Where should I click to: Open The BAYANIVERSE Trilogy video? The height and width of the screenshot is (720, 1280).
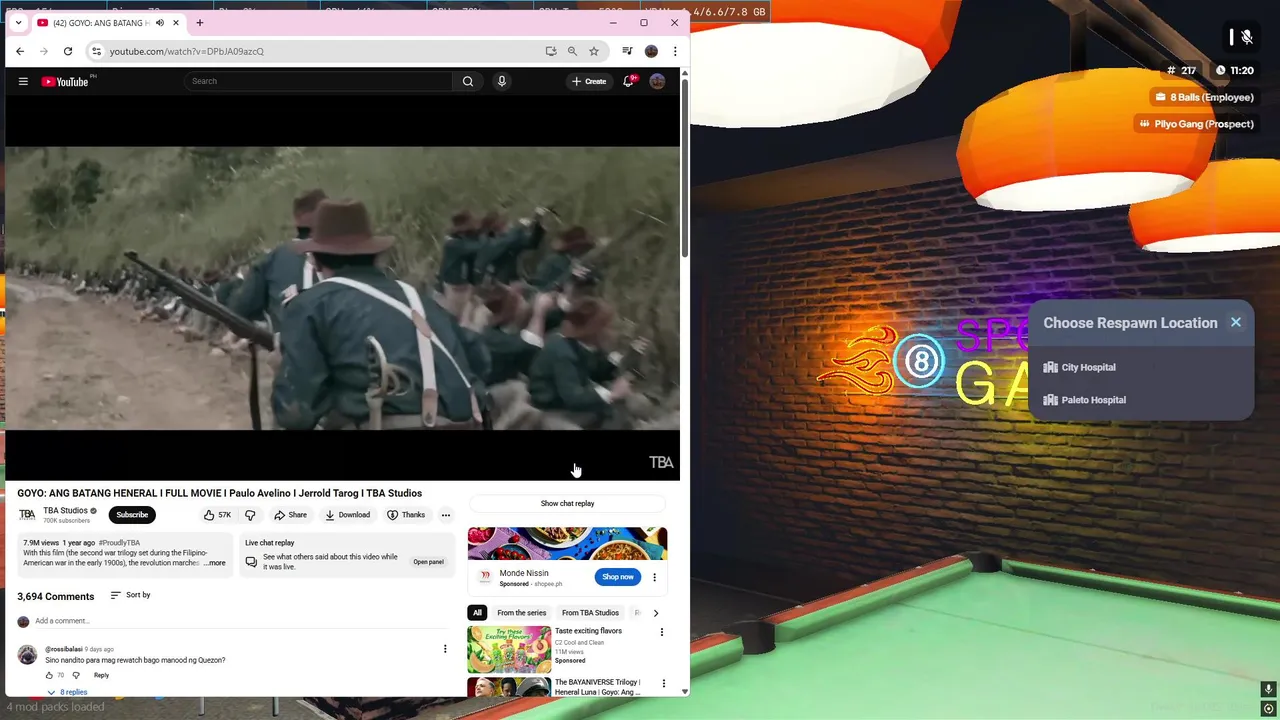(x=597, y=687)
